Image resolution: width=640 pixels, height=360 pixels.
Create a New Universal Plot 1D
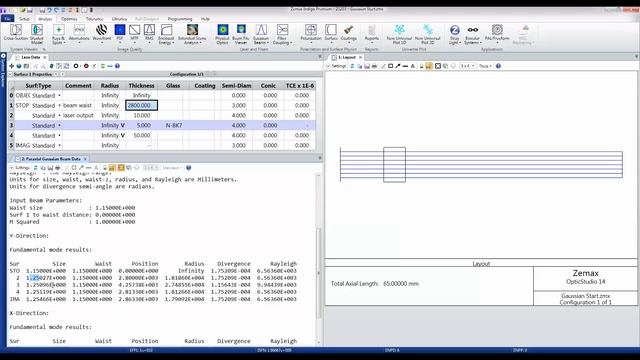pyautogui.click(x=399, y=33)
